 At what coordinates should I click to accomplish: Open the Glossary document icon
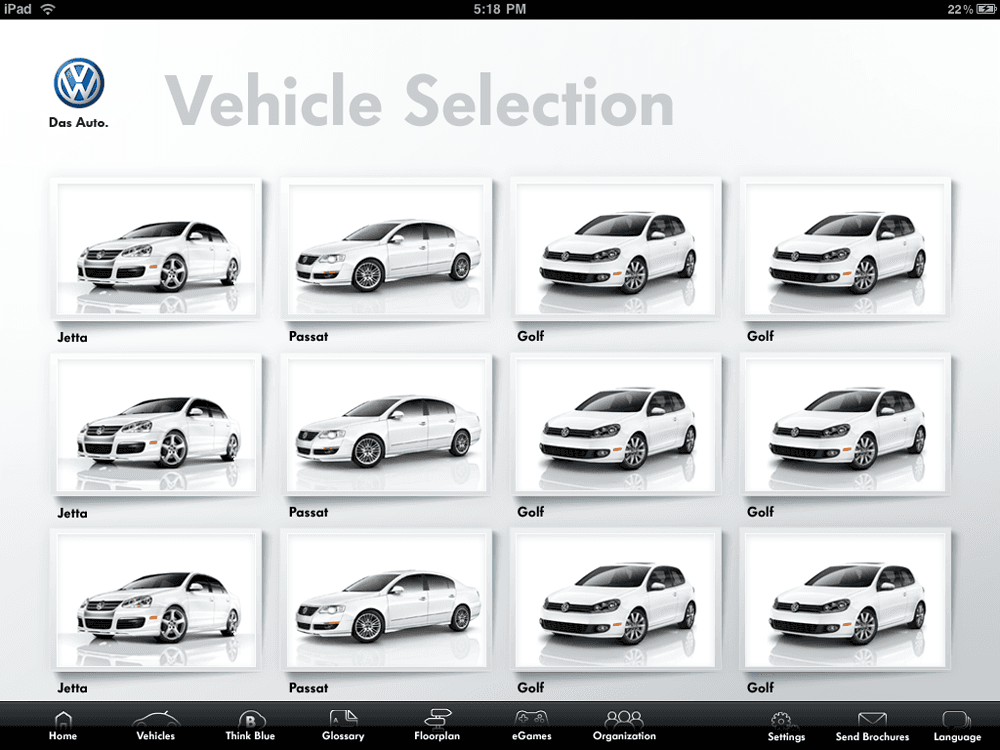(x=343, y=719)
